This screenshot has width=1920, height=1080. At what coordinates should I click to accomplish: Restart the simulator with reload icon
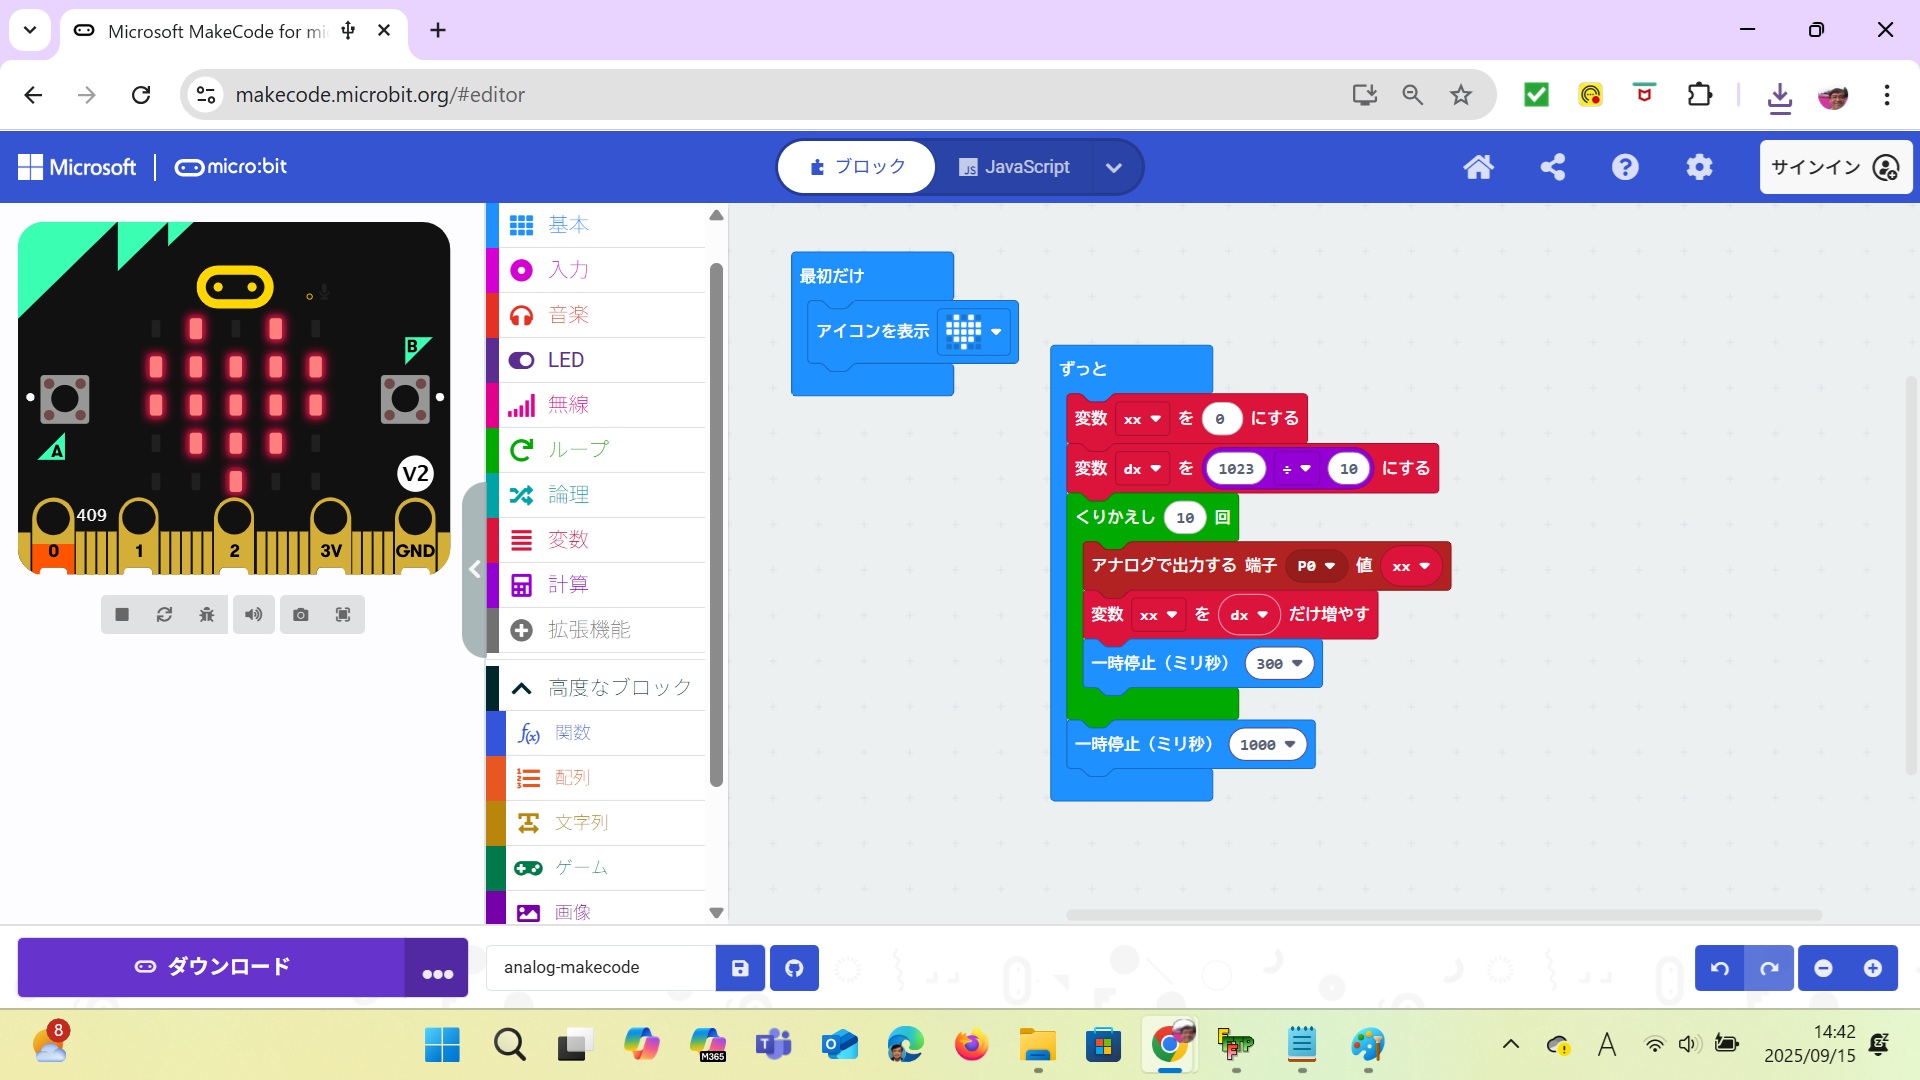(x=165, y=615)
